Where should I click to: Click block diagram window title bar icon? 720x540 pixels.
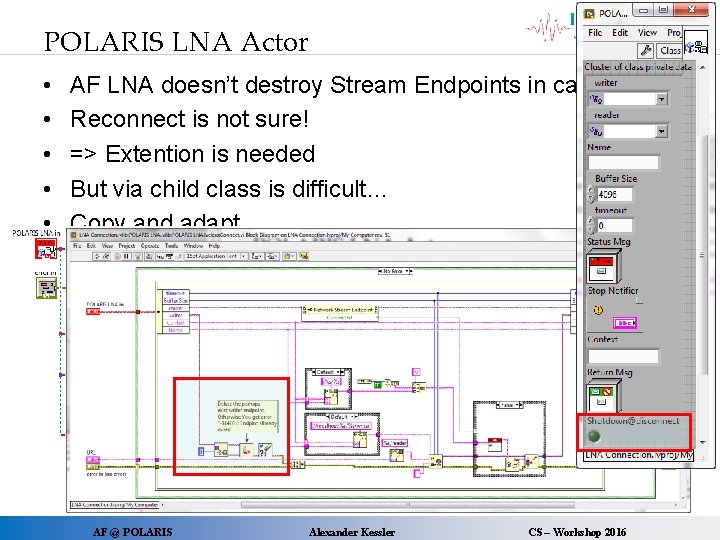pos(73,235)
